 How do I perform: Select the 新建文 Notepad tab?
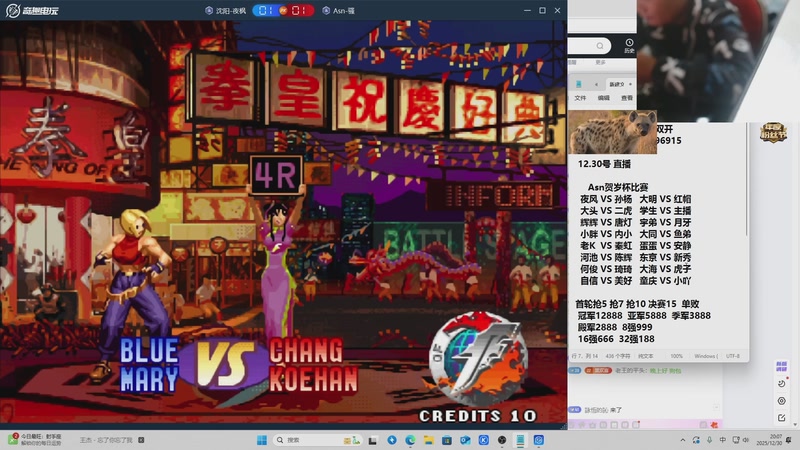point(616,84)
